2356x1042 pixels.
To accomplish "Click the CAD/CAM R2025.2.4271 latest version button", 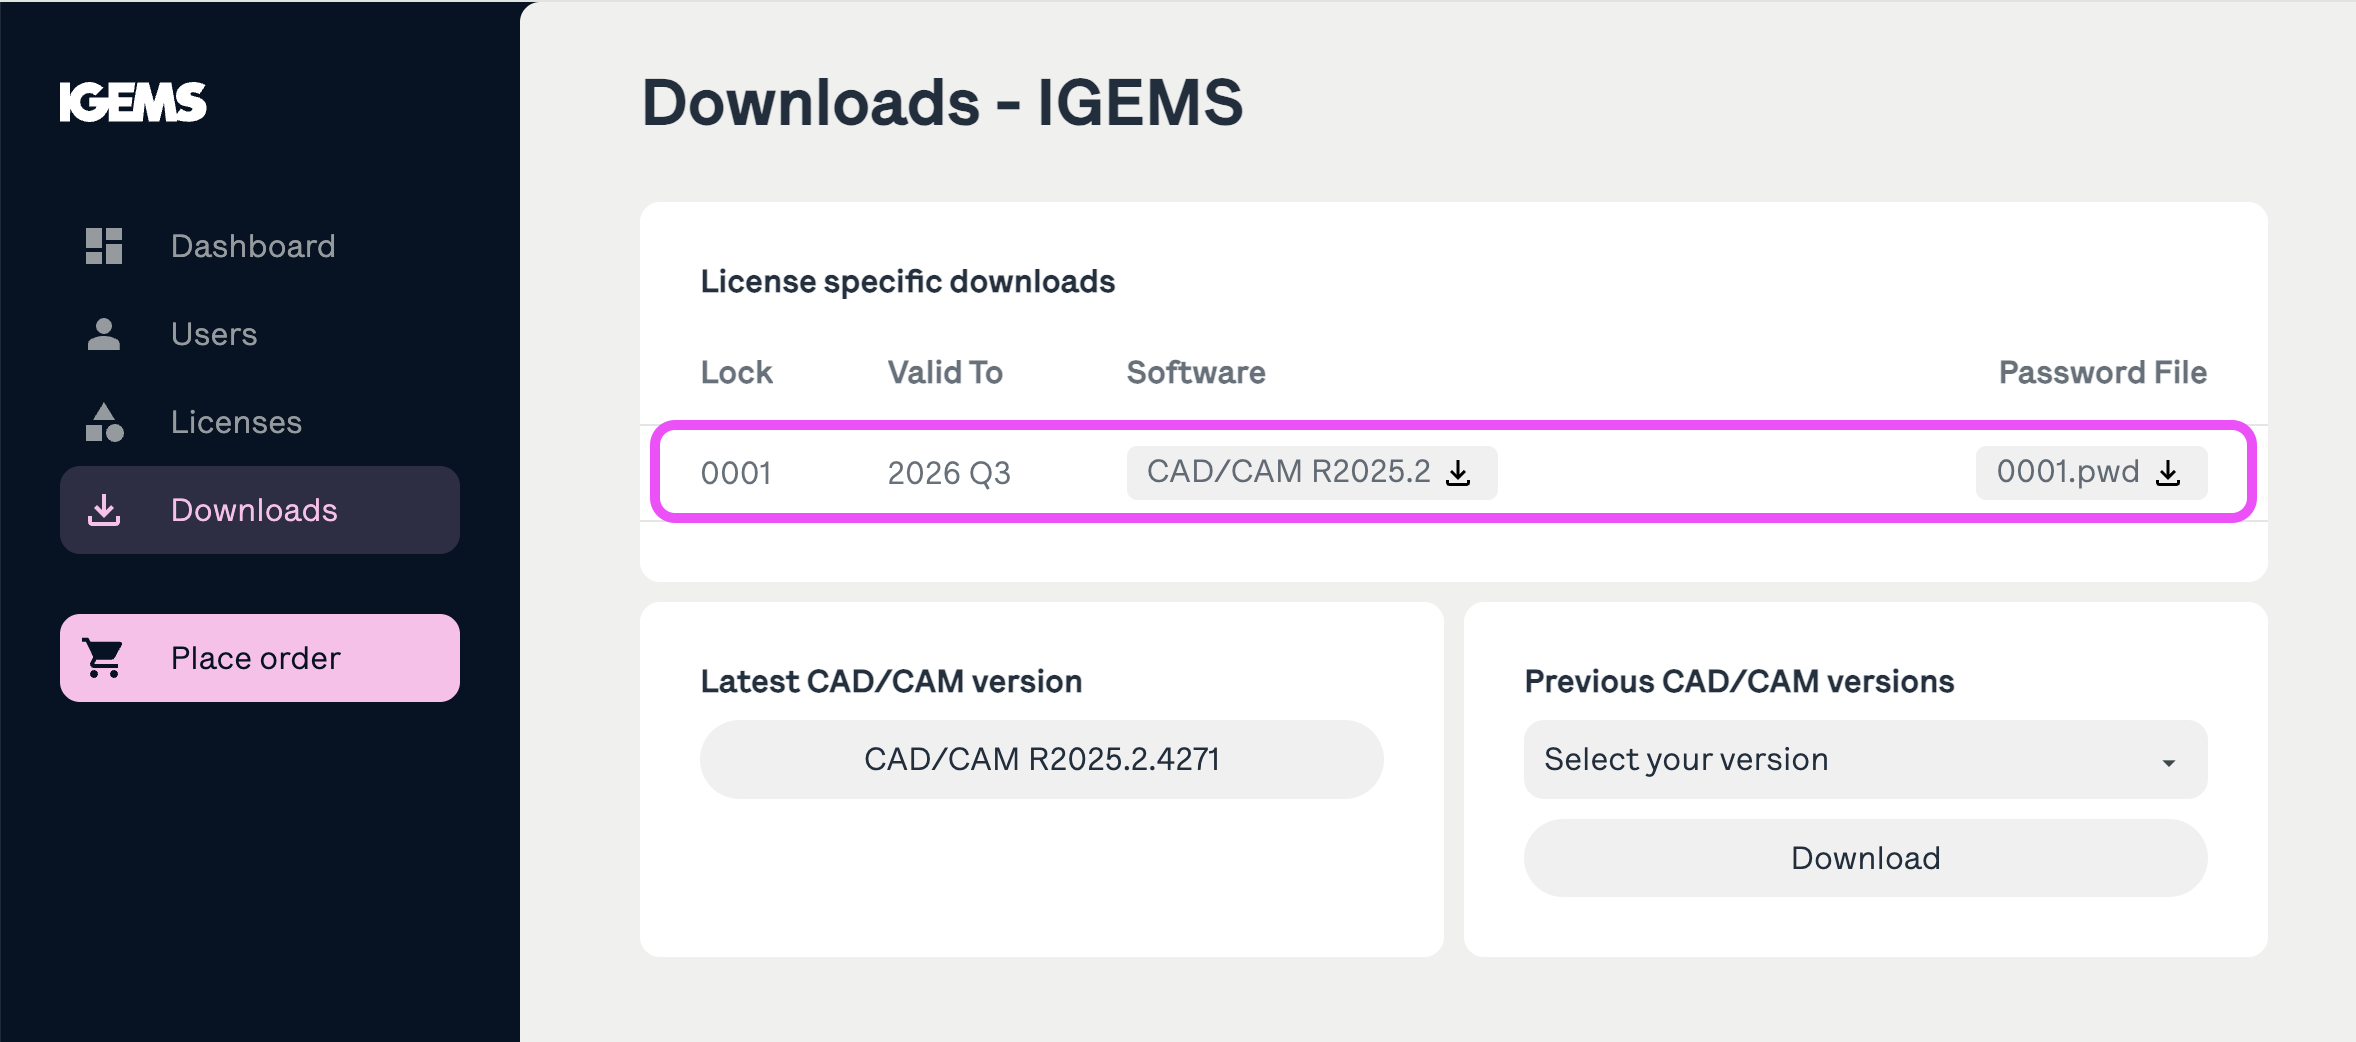I will coord(1042,759).
